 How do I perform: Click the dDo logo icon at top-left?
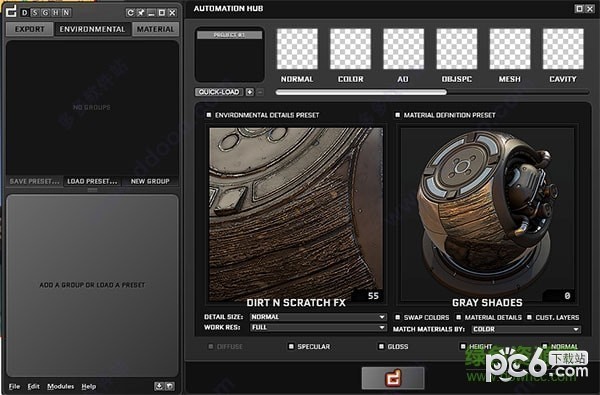11,11
